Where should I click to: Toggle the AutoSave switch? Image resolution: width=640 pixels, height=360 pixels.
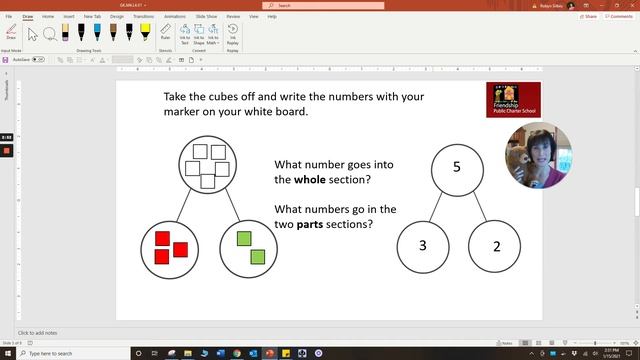[38, 60]
